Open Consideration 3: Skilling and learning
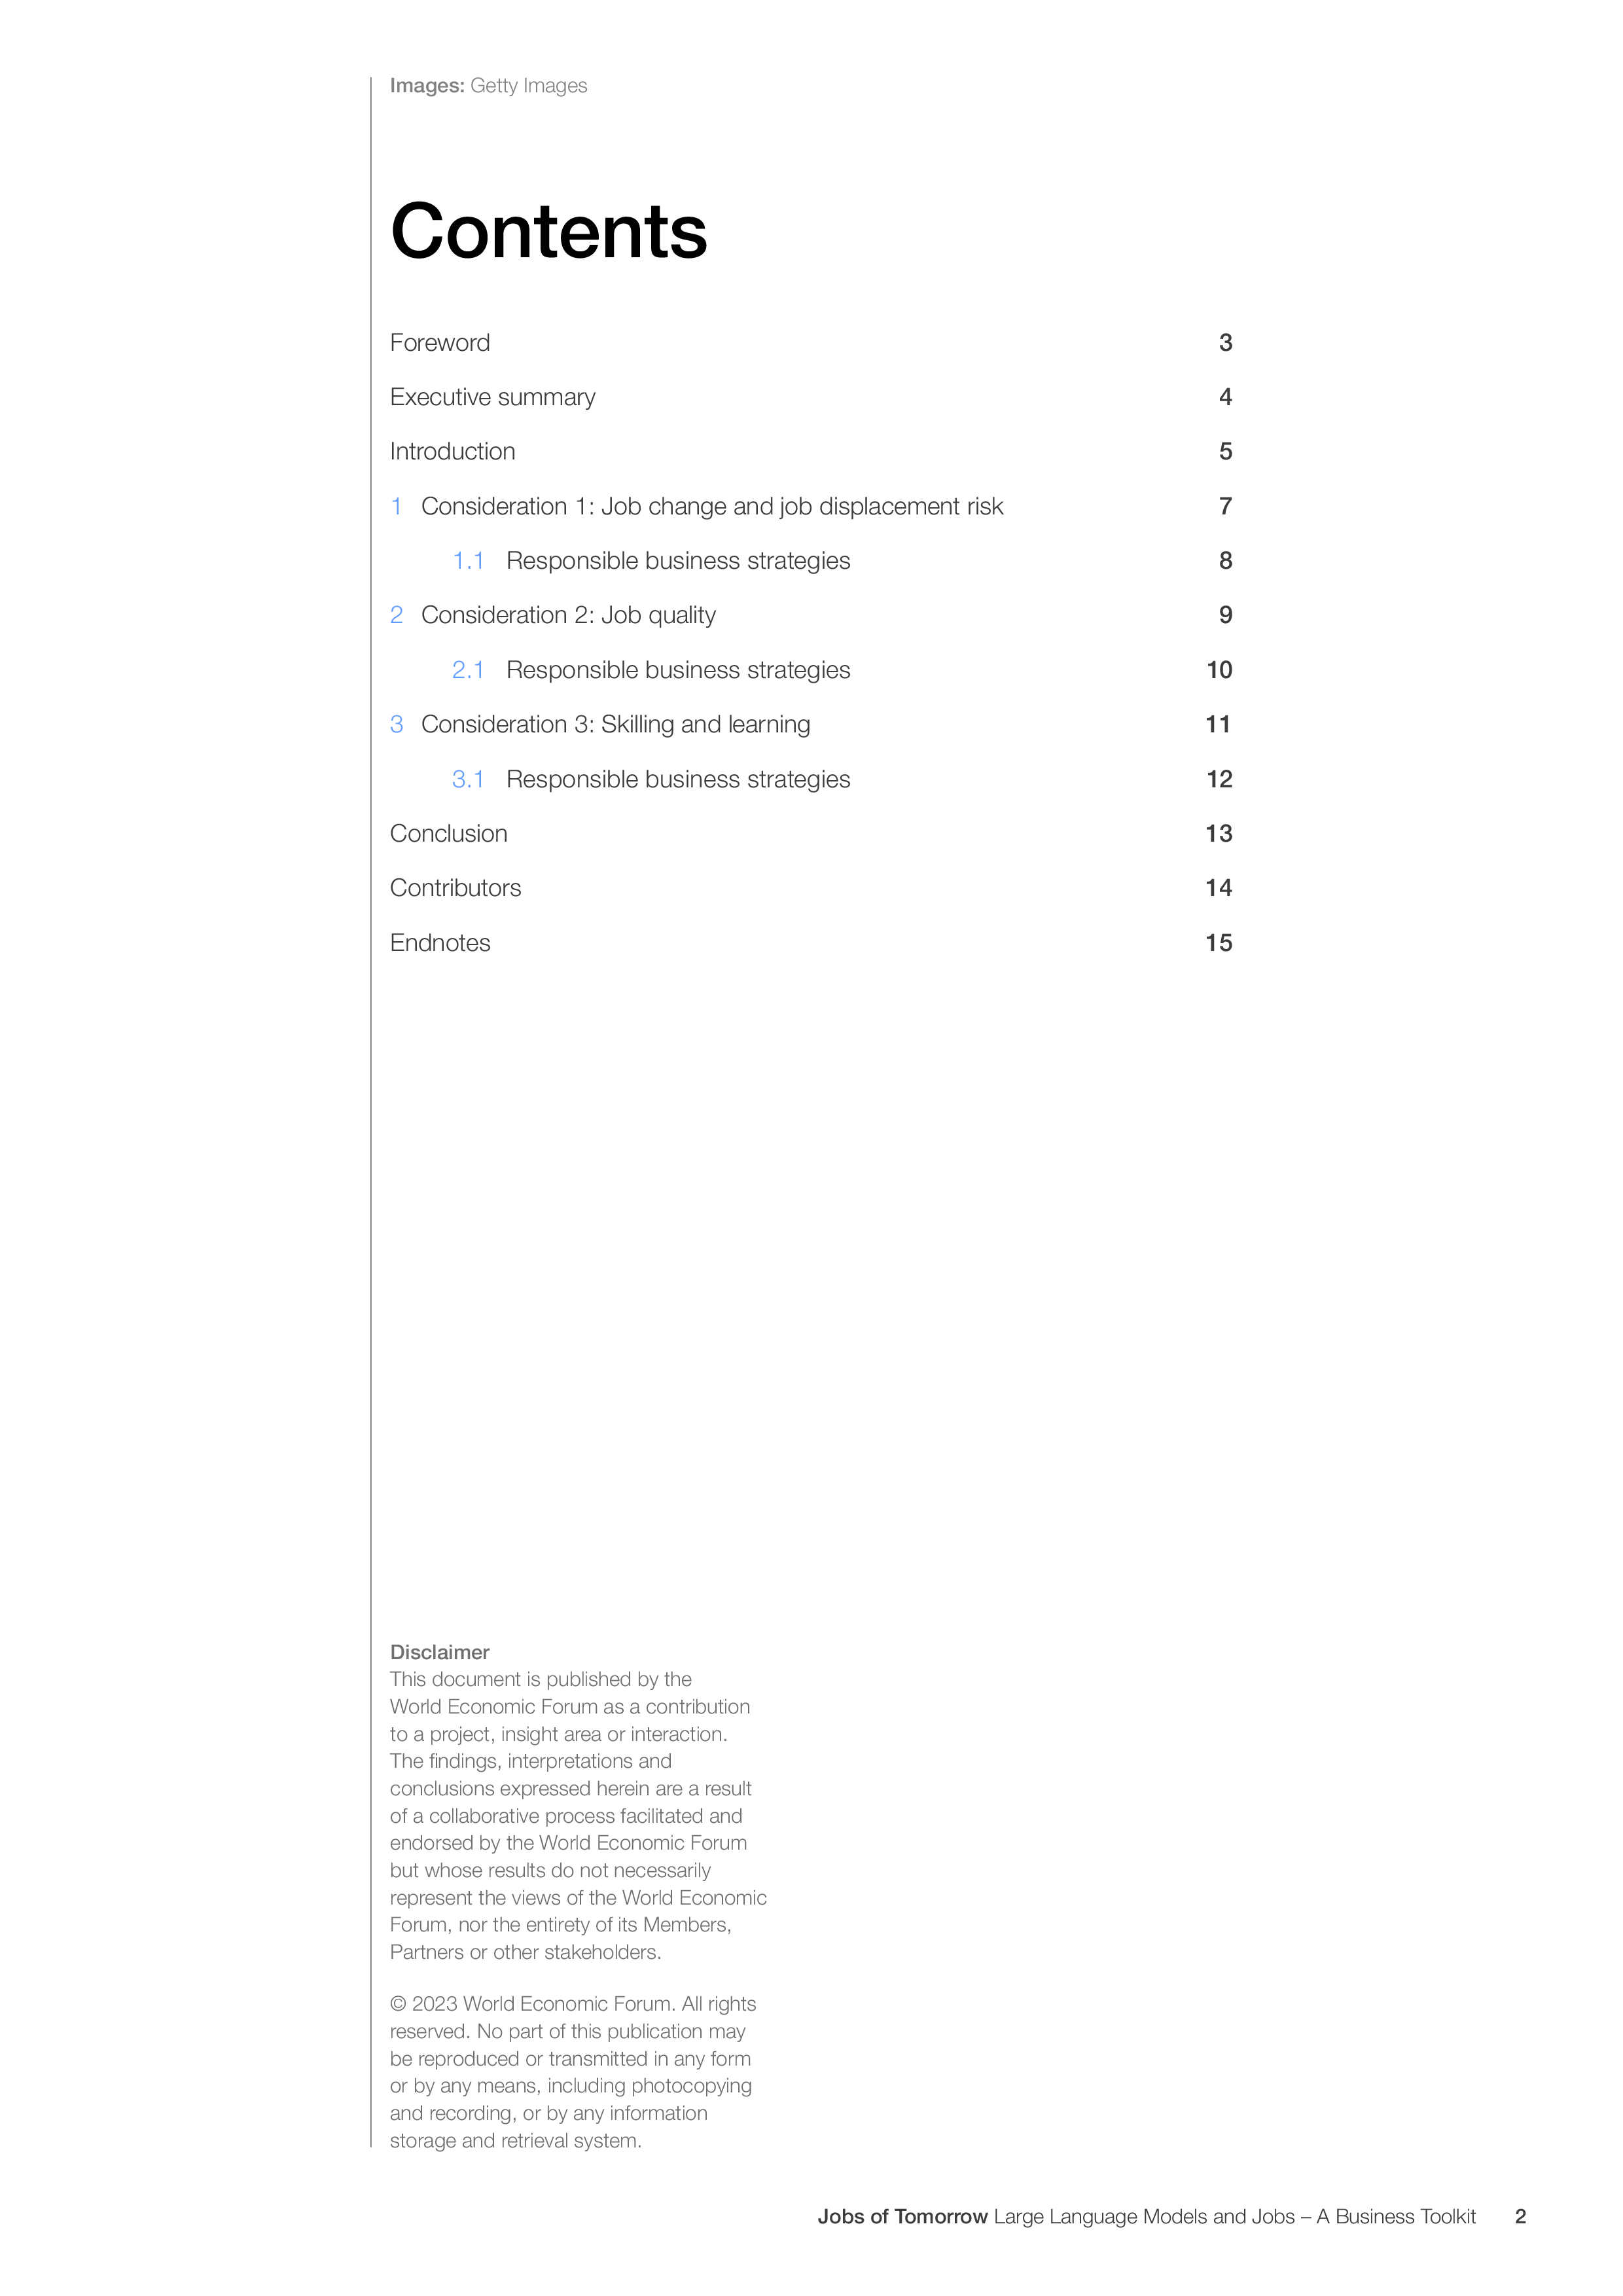 tap(615, 725)
